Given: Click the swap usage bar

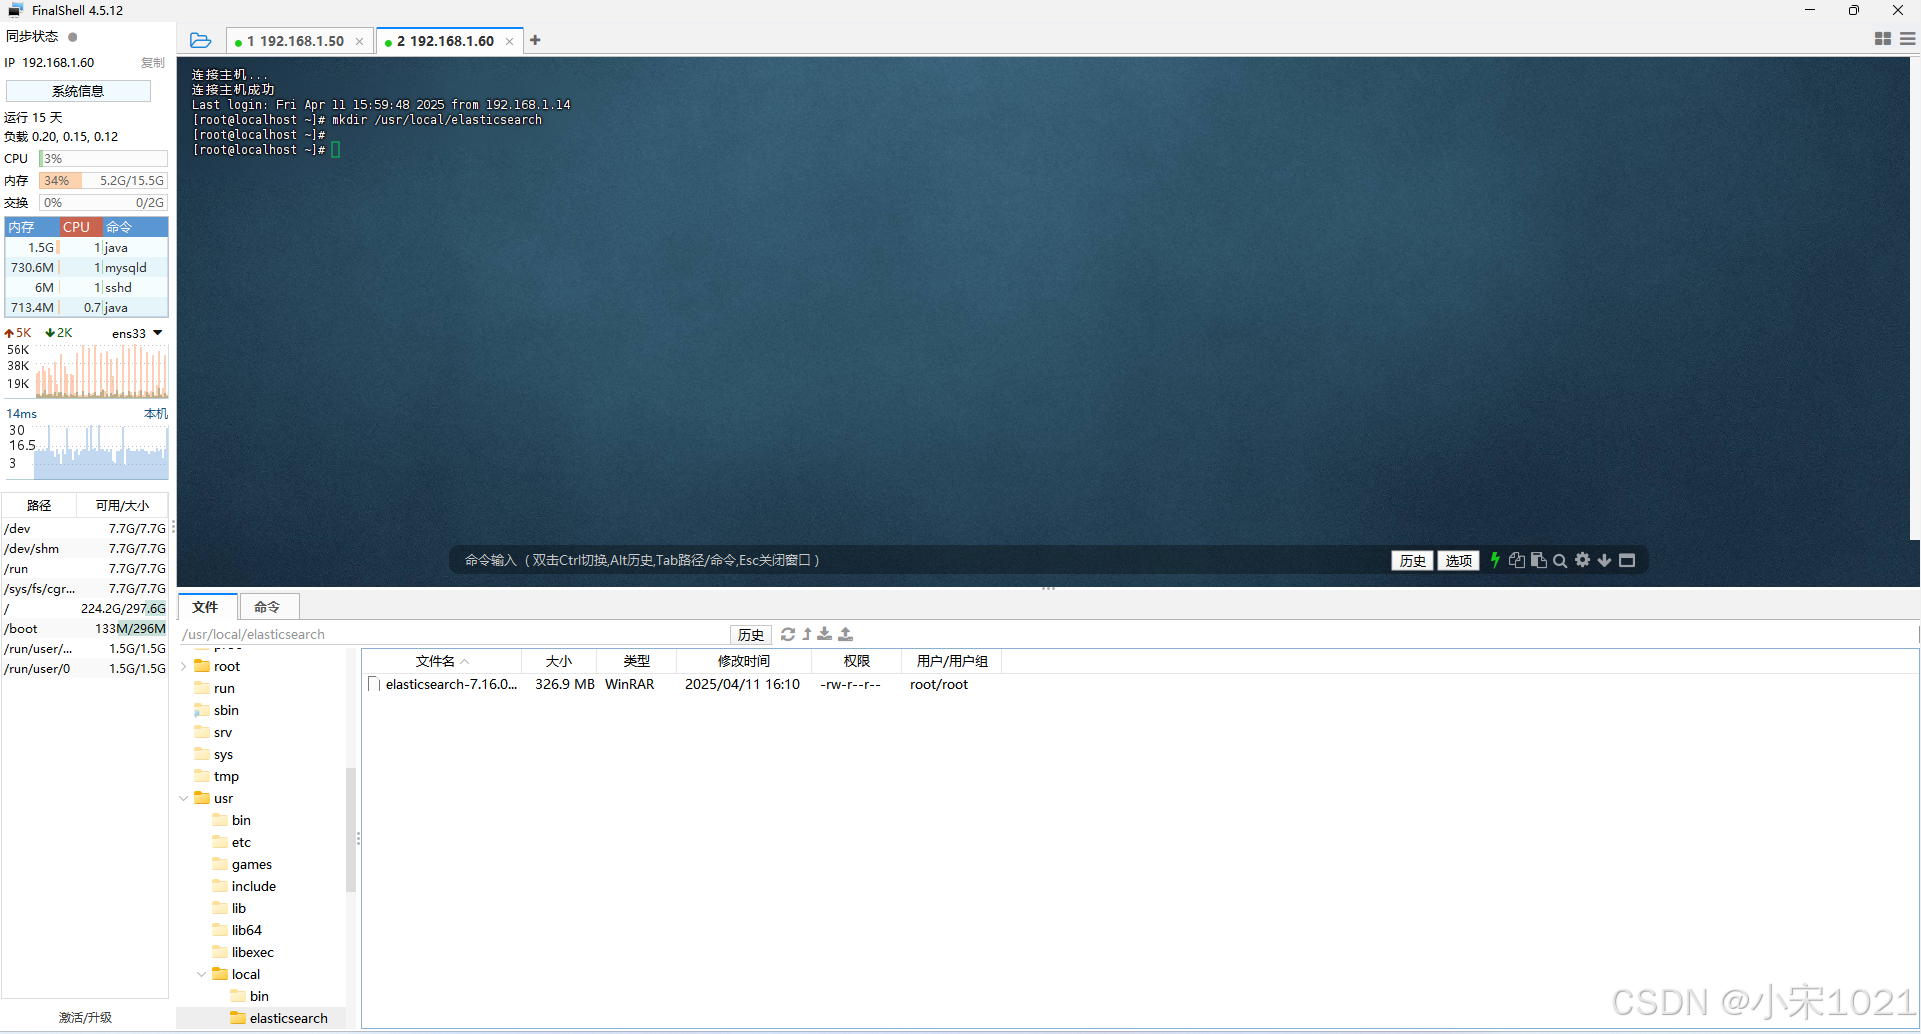Looking at the screenshot, I should (x=103, y=203).
